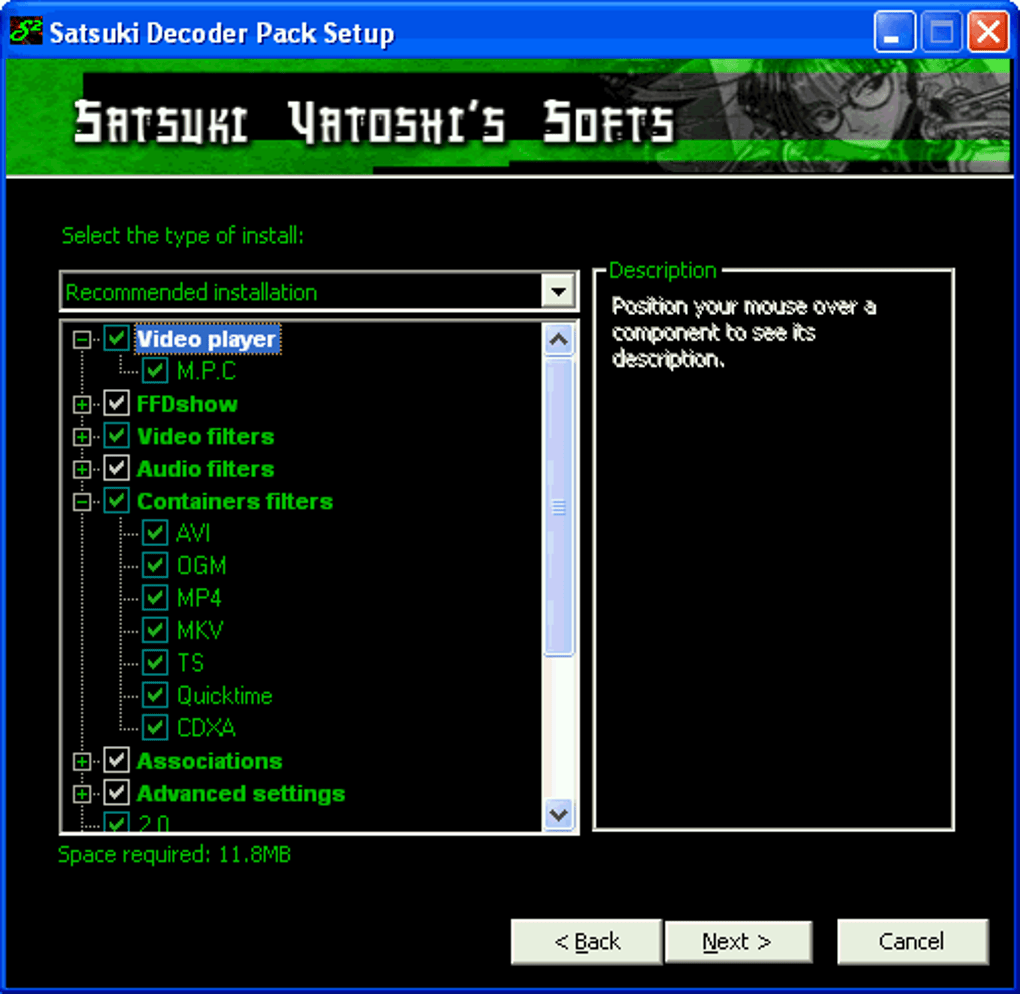Select the Containers filters label

(x=235, y=501)
